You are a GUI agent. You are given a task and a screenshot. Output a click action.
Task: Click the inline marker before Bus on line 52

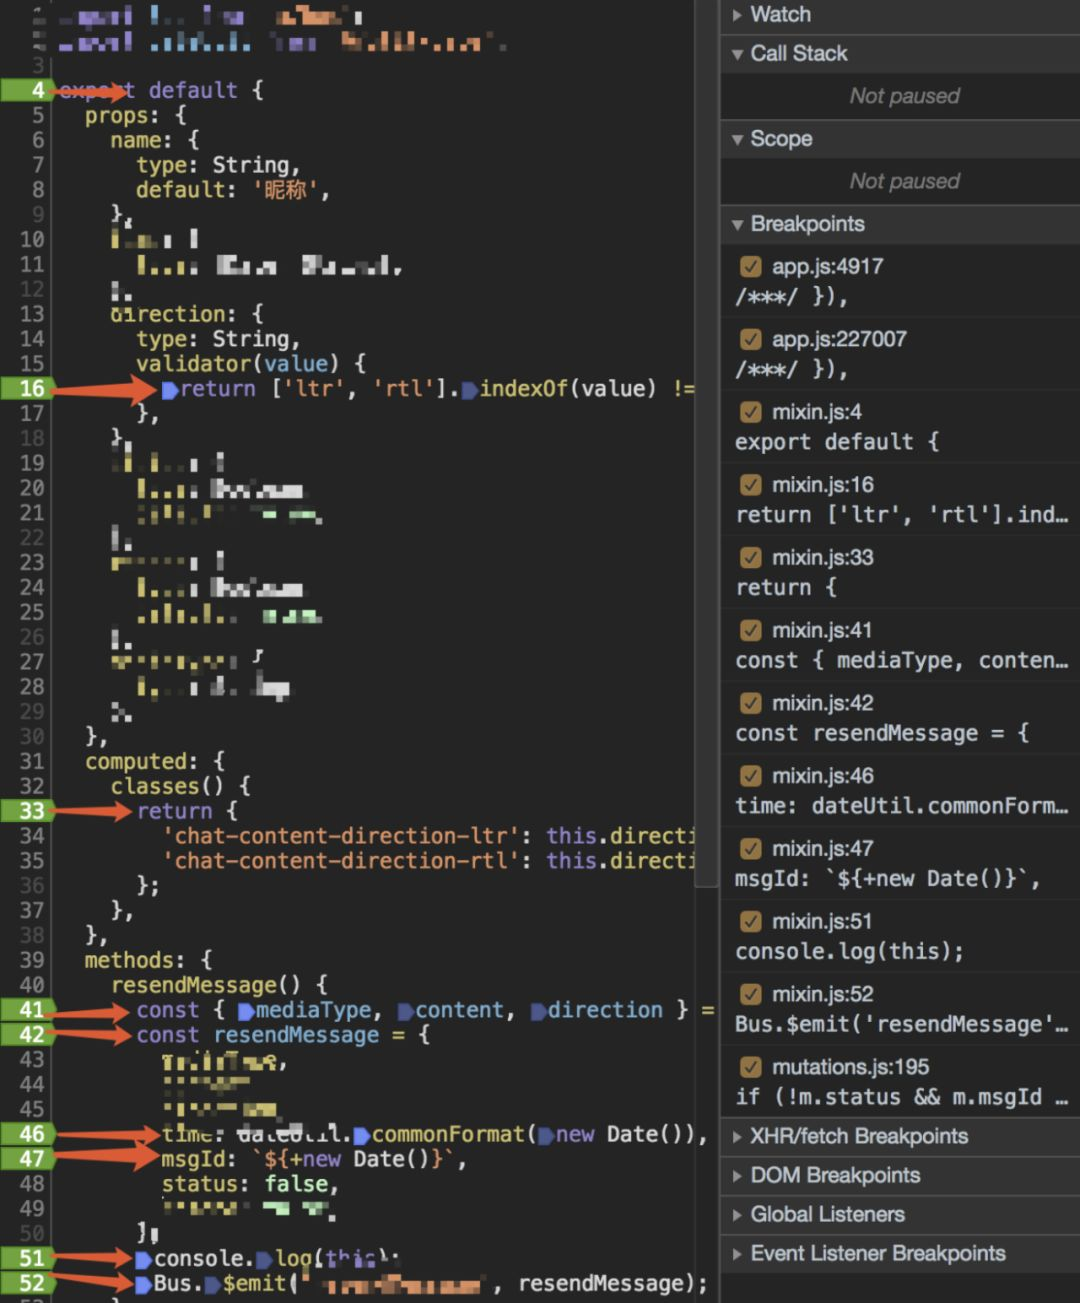pyautogui.click(x=144, y=1284)
